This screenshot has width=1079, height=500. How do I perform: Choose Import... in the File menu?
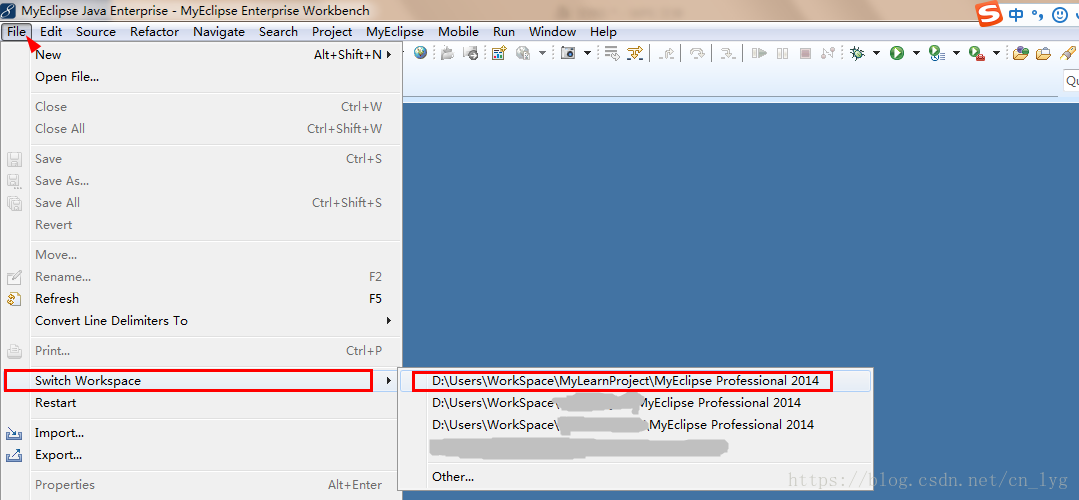201,433
